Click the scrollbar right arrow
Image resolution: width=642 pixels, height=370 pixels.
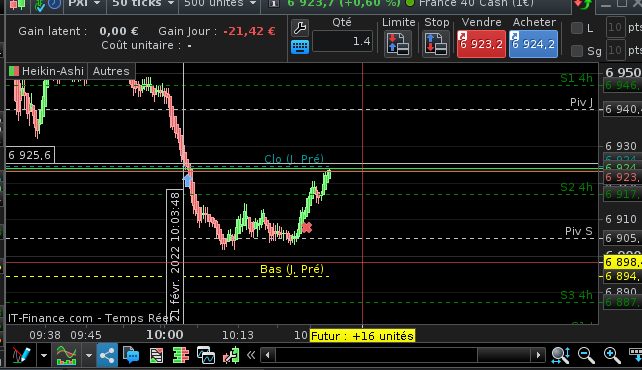click(538, 355)
